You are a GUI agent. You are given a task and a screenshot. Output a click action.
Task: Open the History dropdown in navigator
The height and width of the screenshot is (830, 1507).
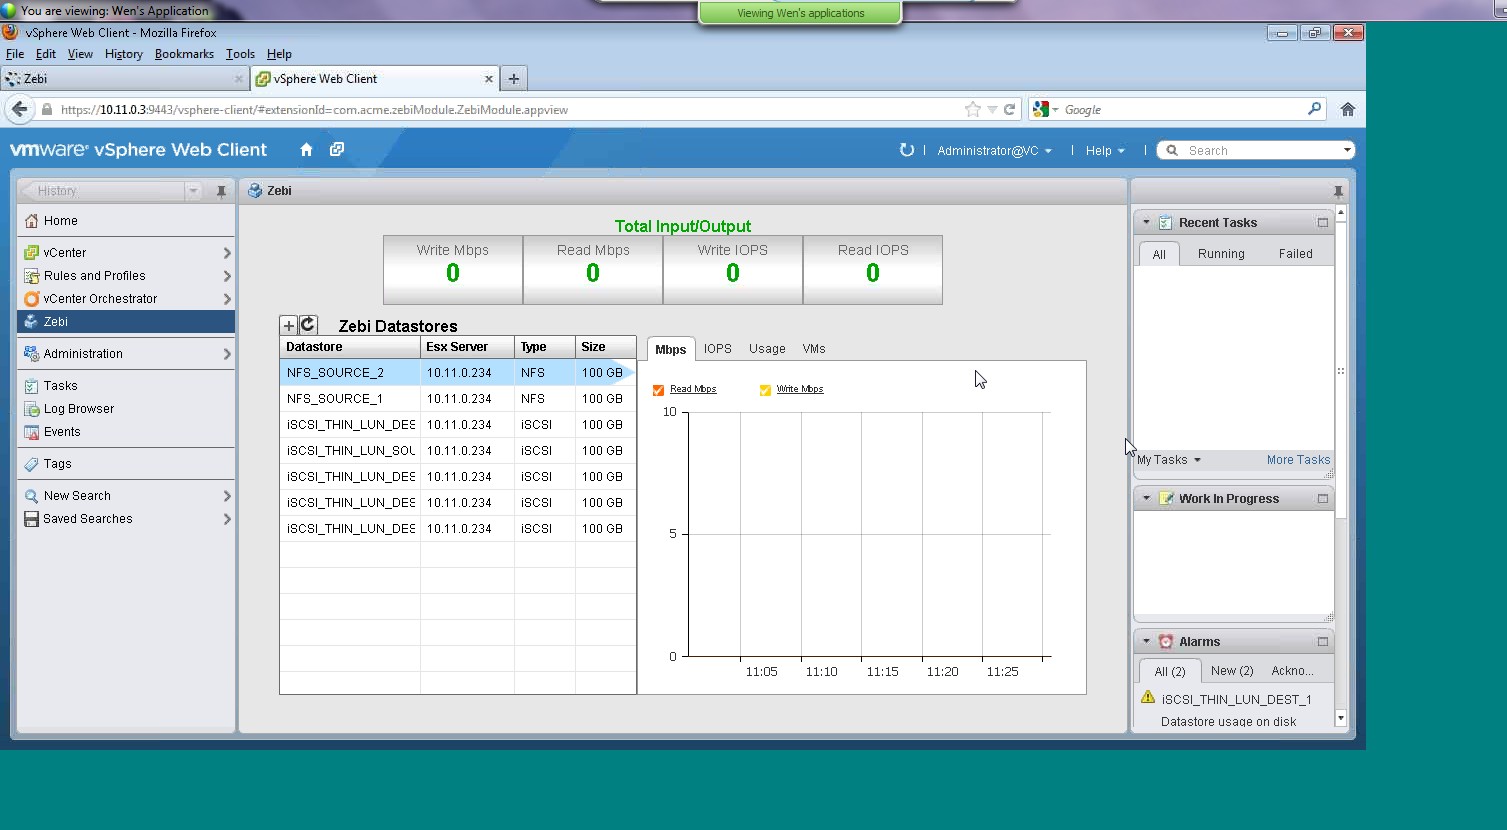(x=192, y=191)
